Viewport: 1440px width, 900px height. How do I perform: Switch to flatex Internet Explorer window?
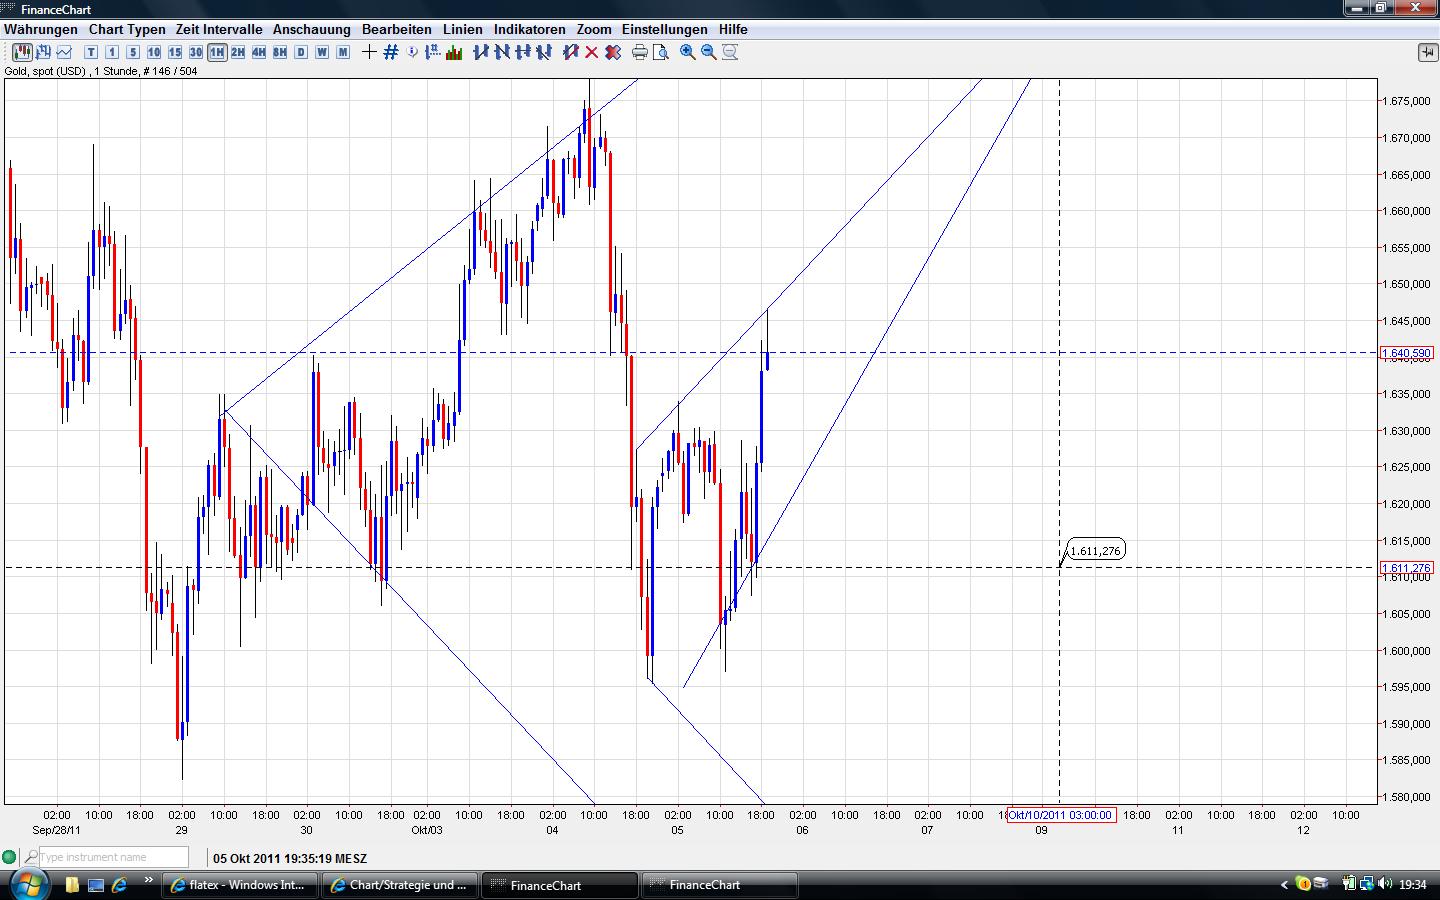coord(240,885)
